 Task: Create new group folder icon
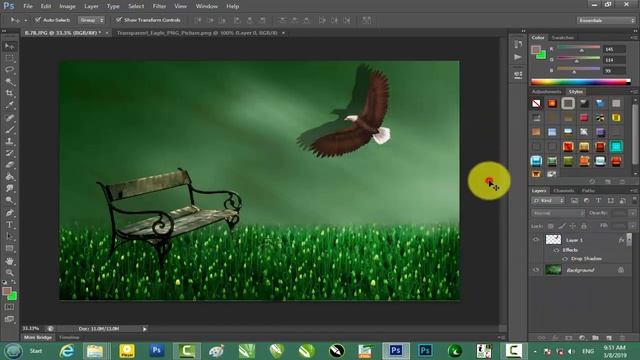click(x=596, y=338)
